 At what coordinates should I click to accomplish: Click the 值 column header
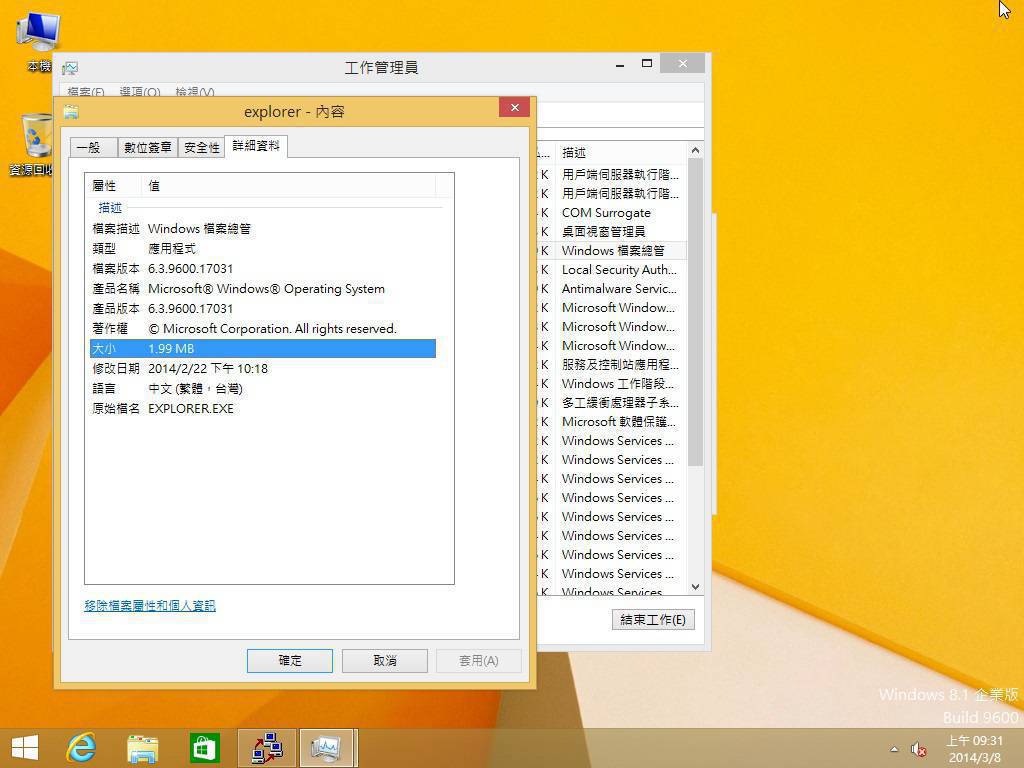289,185
